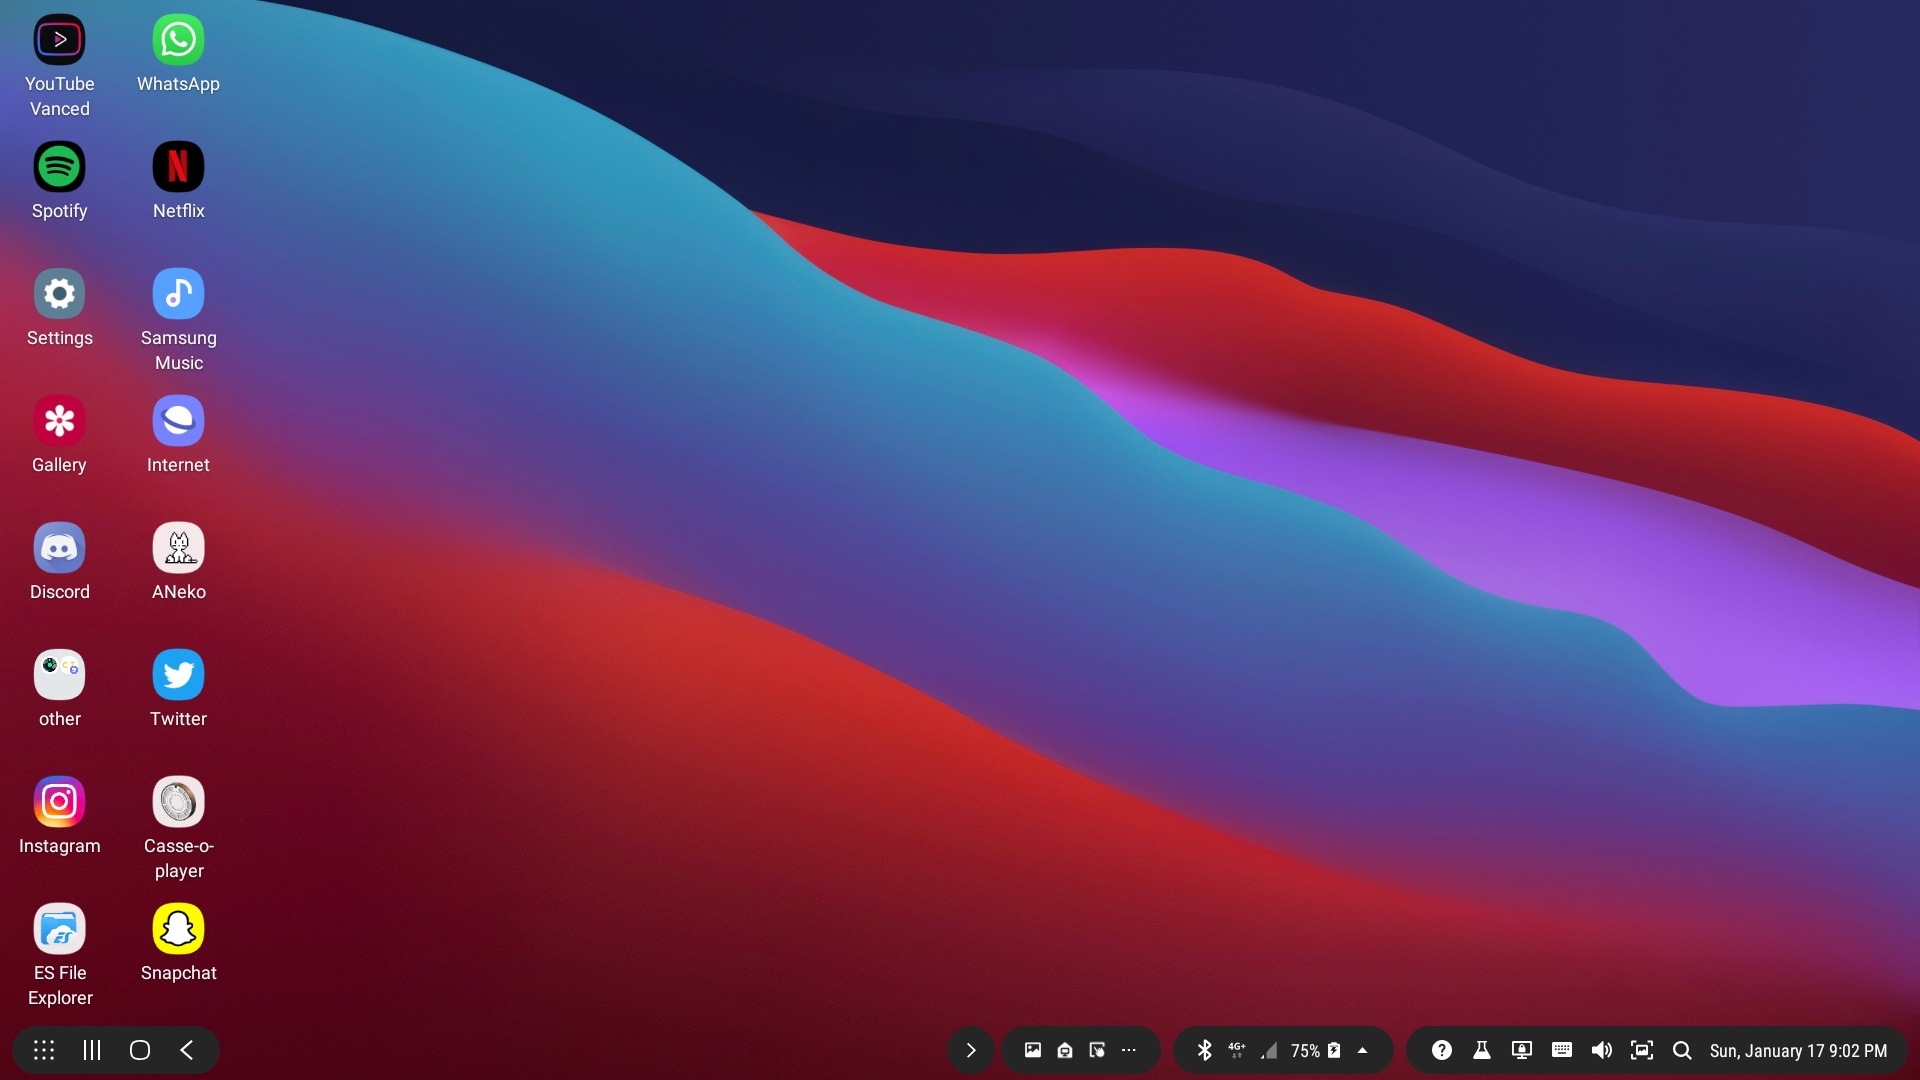Open the help question mark icon
Viewport: 1920px width, 1080px height.
coord(1442,1050)
